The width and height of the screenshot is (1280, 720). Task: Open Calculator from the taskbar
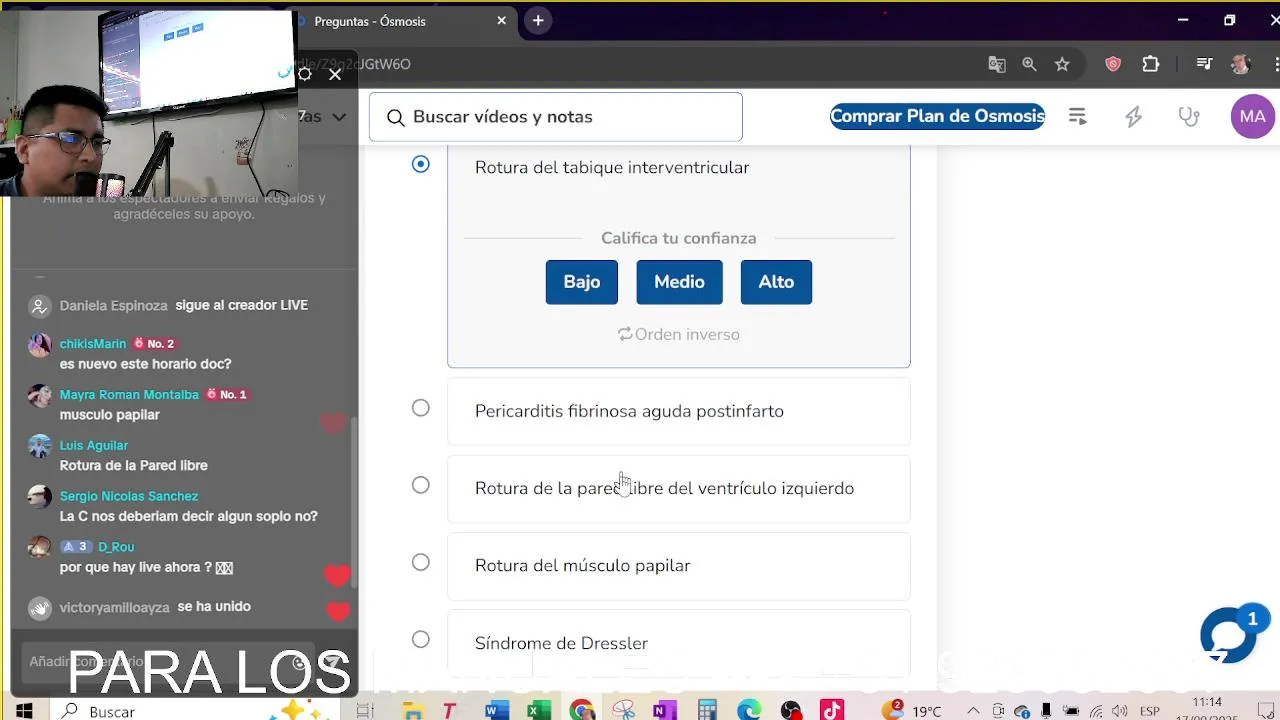click(707, 711)
